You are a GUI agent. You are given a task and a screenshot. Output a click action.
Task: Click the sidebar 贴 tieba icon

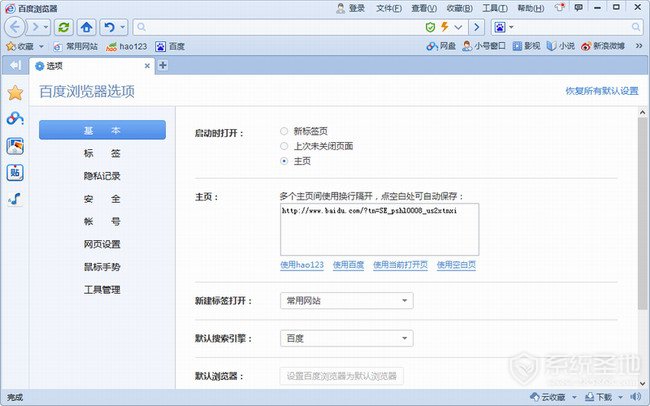(15, 173)
